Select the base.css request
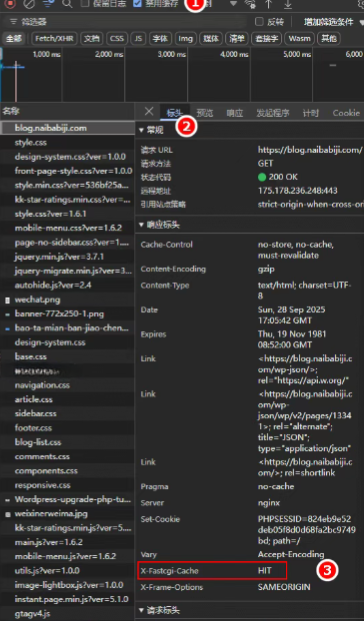Screen dimensions: 364x621 (x=67, y=356)
